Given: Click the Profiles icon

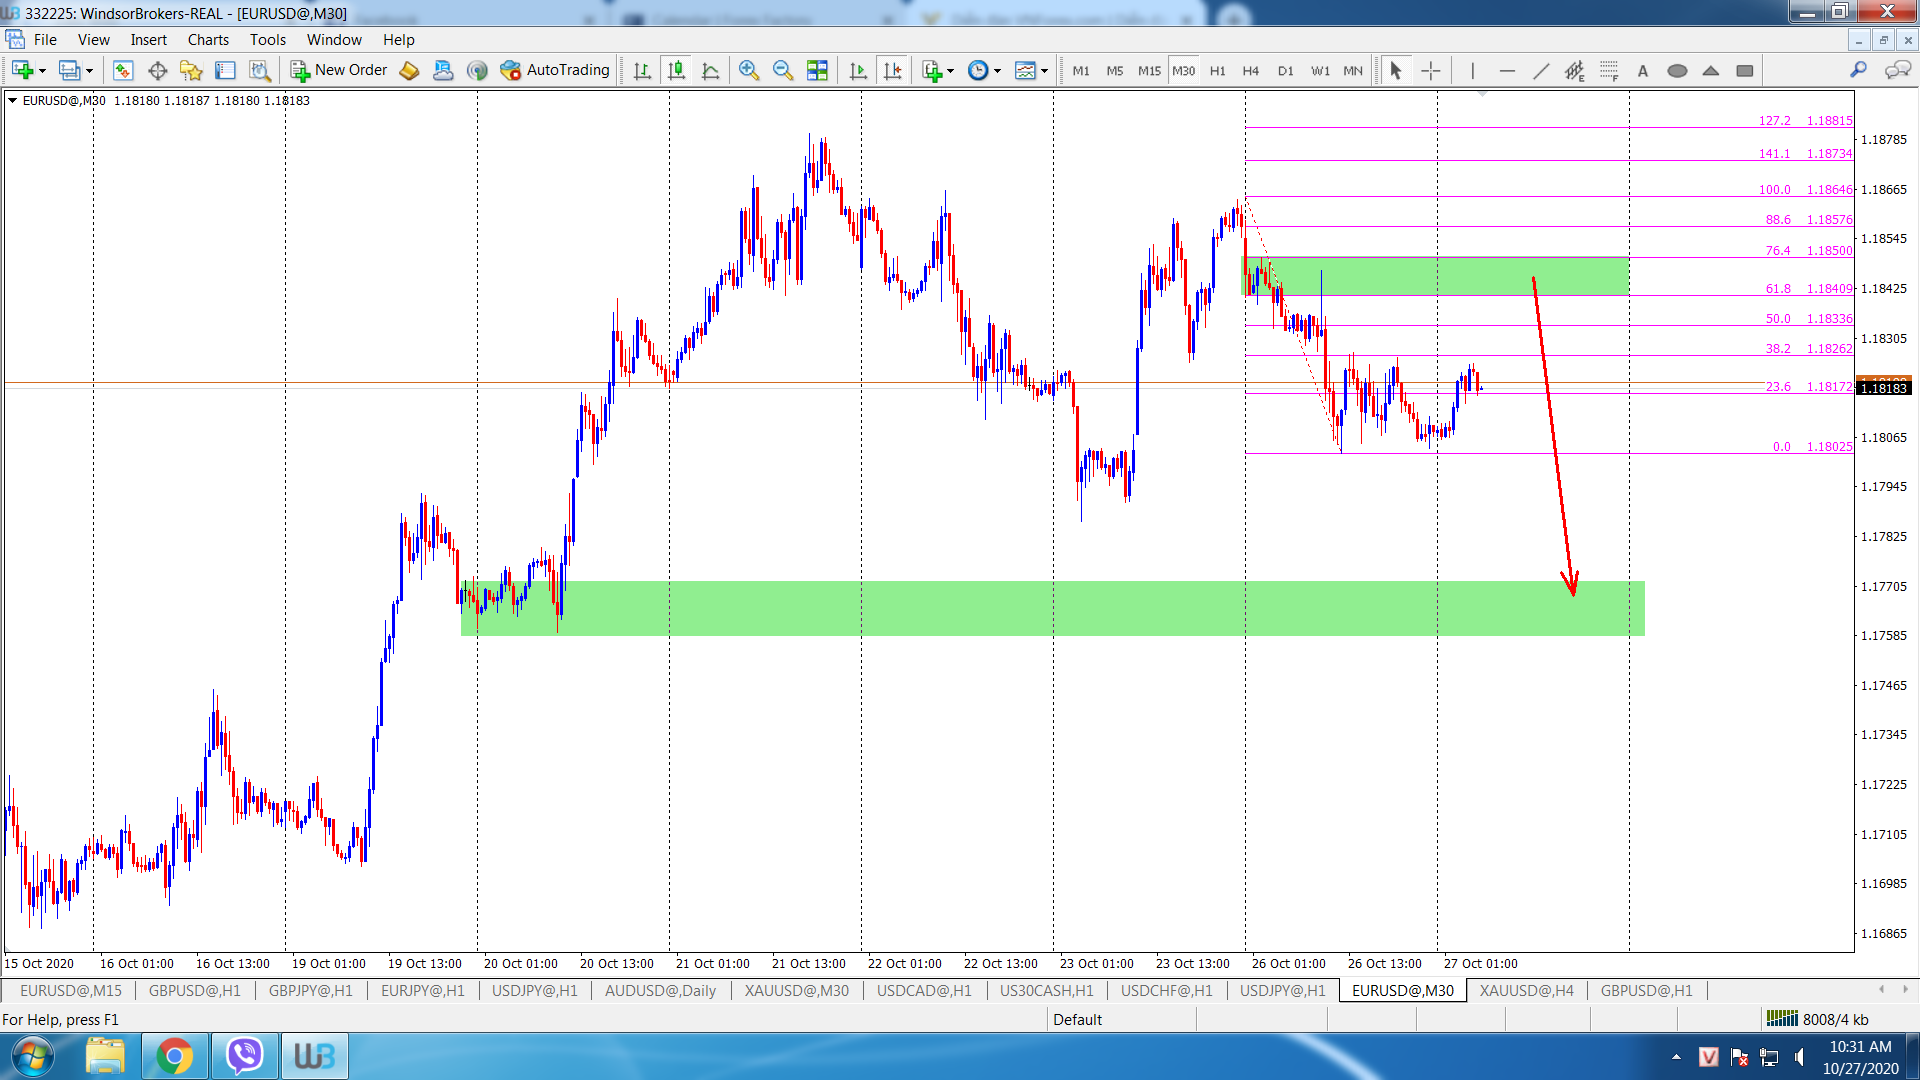Looking at the screenshot, I should coord(69,70).
